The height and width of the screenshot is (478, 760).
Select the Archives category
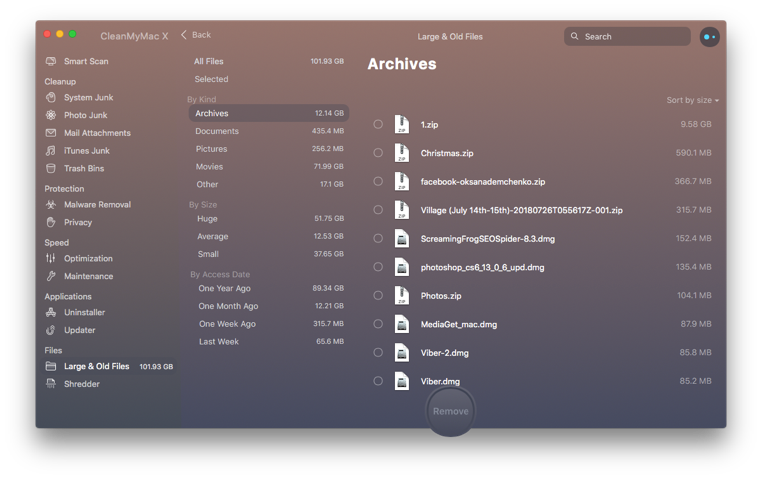click(x=269, y=113)
